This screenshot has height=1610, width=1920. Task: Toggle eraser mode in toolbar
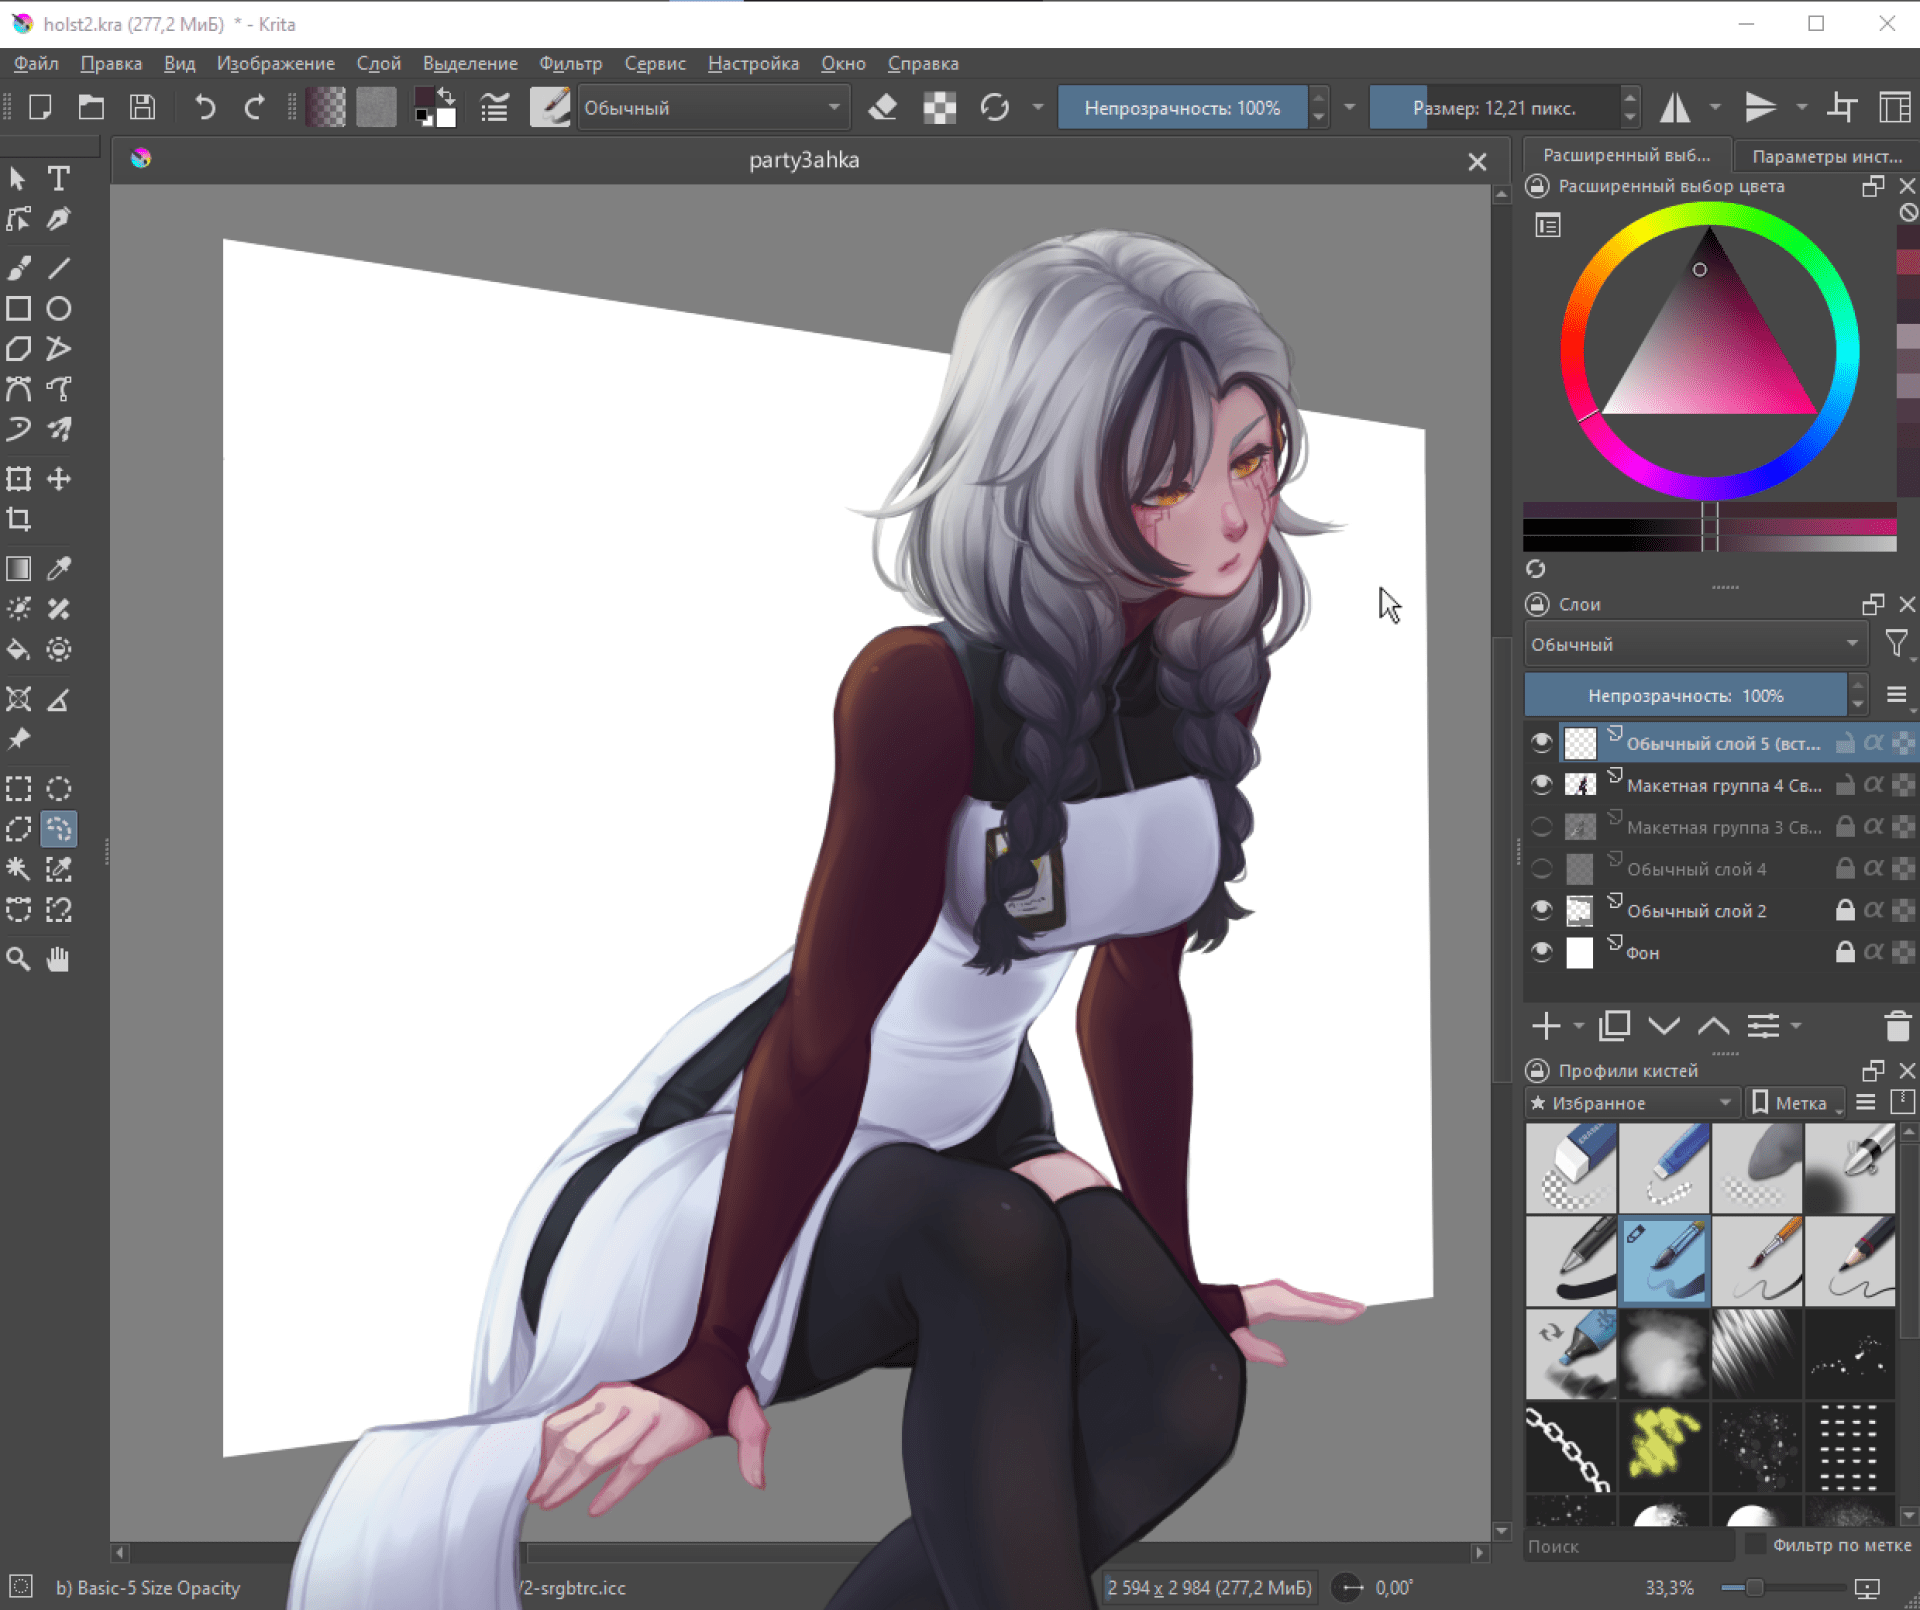click(x=882, y=107)
